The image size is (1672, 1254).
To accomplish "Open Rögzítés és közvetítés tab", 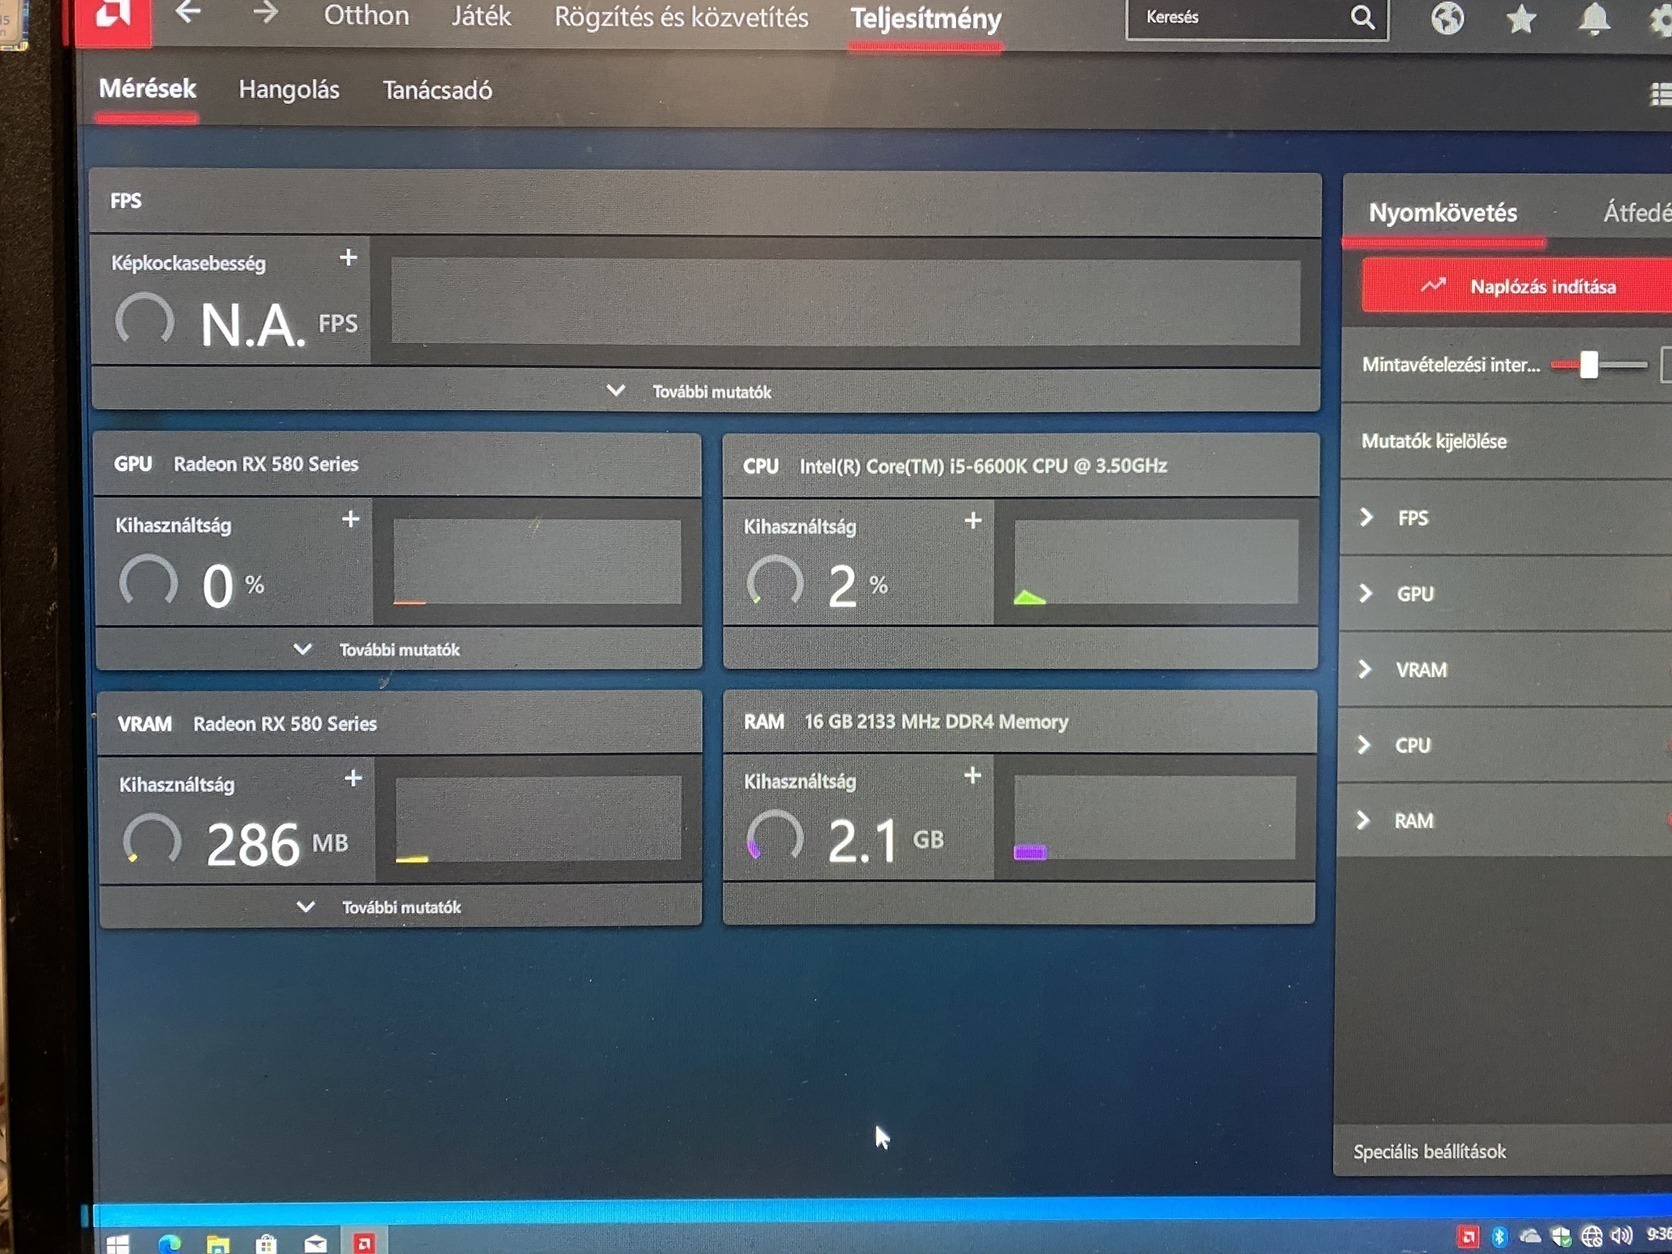I will tap(681, 18).
